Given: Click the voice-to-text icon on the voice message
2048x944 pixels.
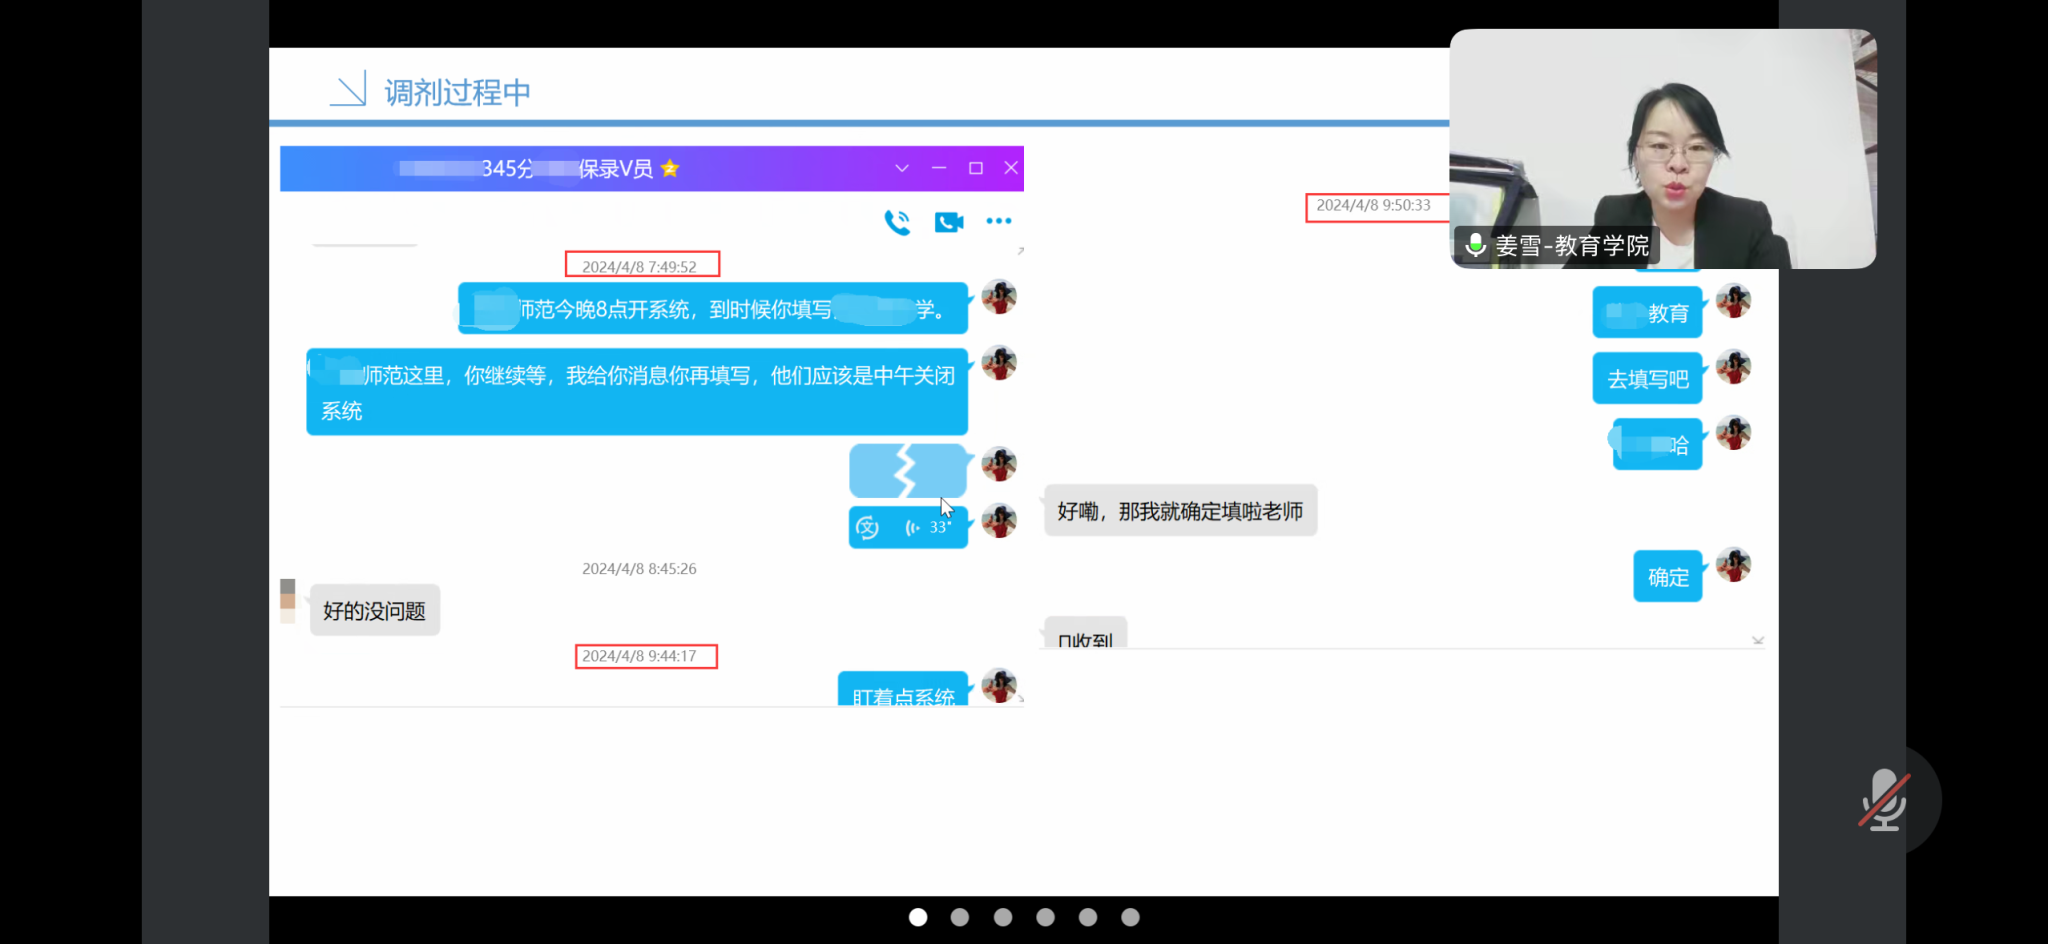Looking at the screenshot, I should click(867, 527).
